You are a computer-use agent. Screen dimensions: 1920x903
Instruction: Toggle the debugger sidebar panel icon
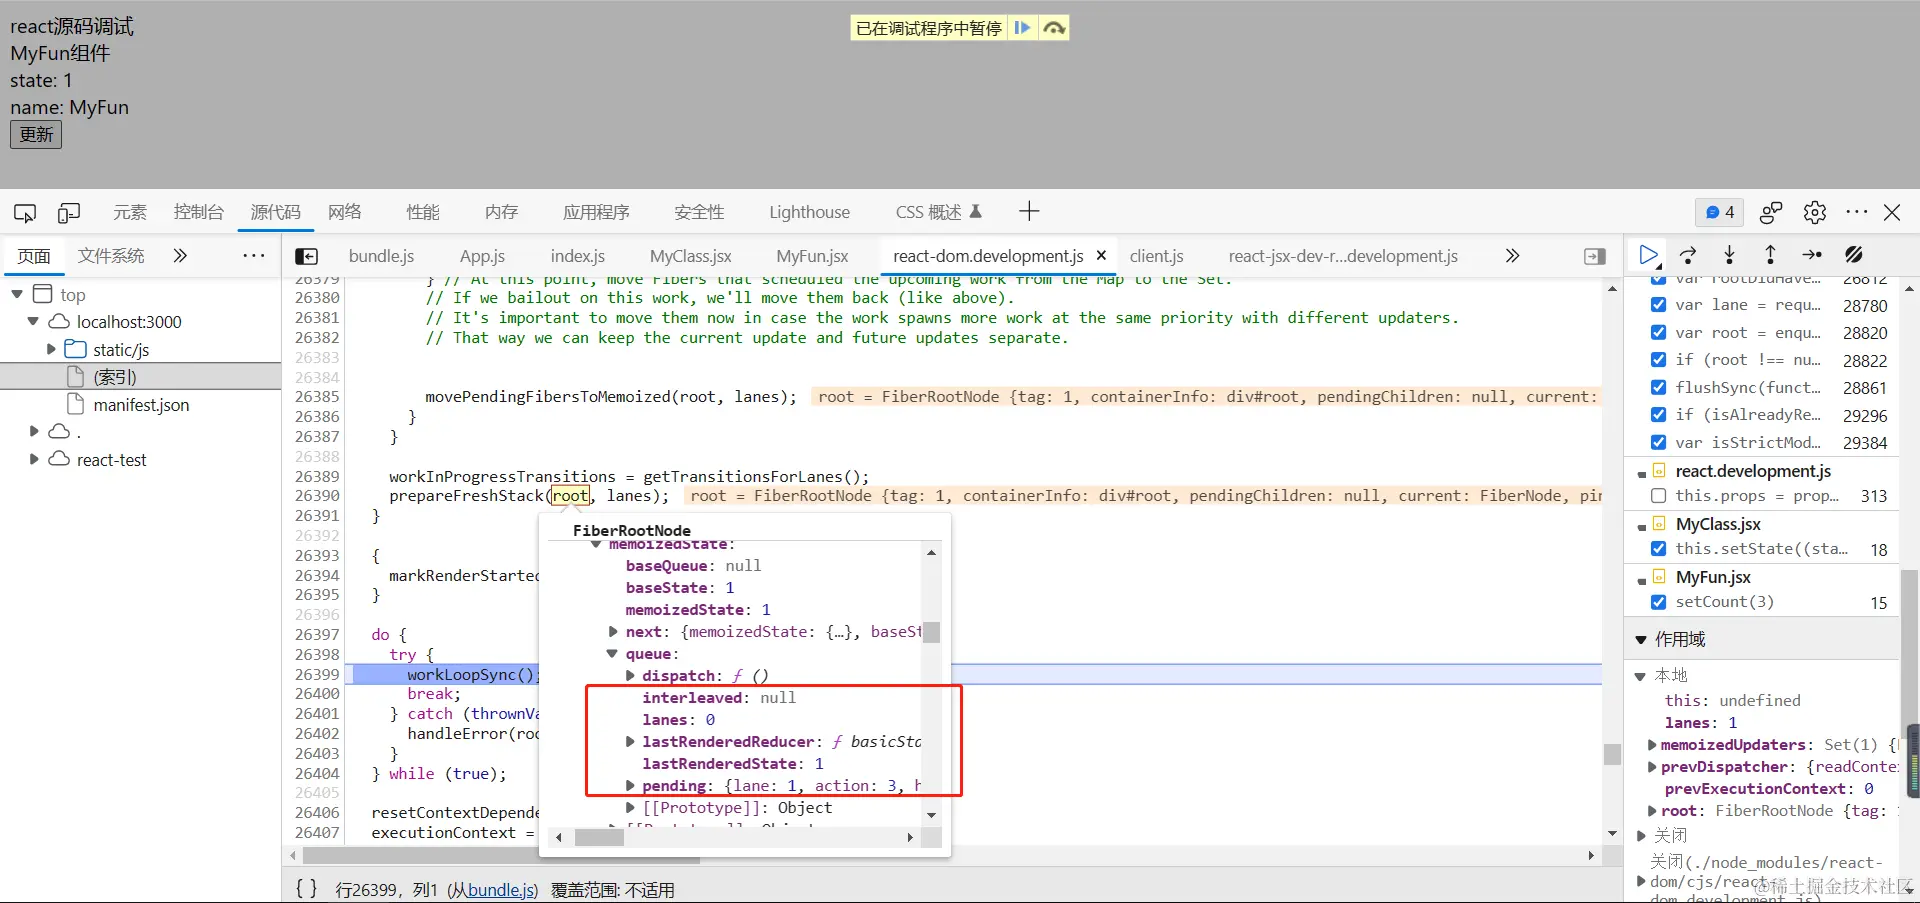[1595, 256]
